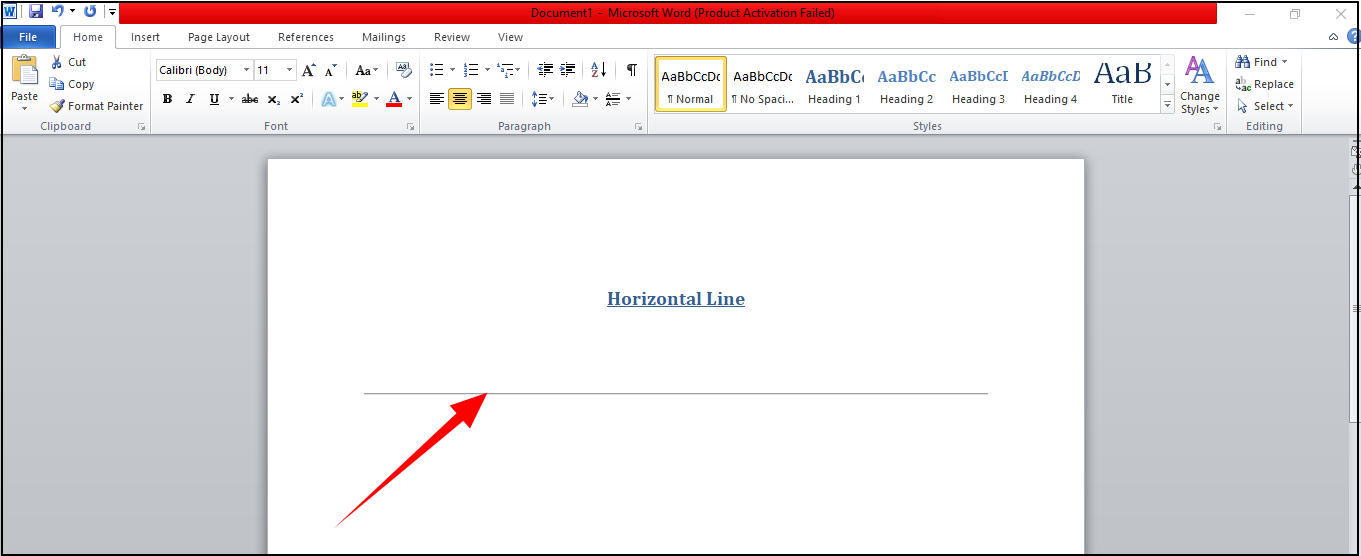Open the References tab
1361x556 pixels.
pyautogui.click(x=306, y=37)
